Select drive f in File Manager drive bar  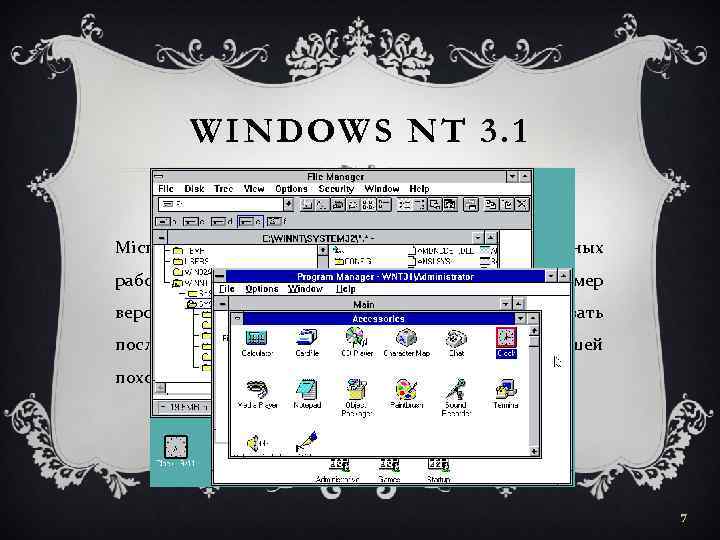tap(277, 222)
